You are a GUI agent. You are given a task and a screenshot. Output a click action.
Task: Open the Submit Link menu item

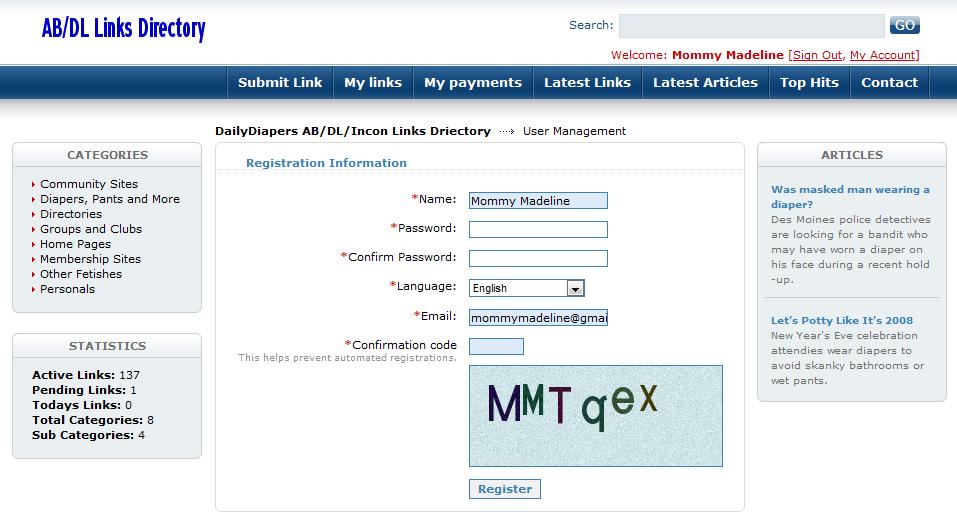(280, 82)
